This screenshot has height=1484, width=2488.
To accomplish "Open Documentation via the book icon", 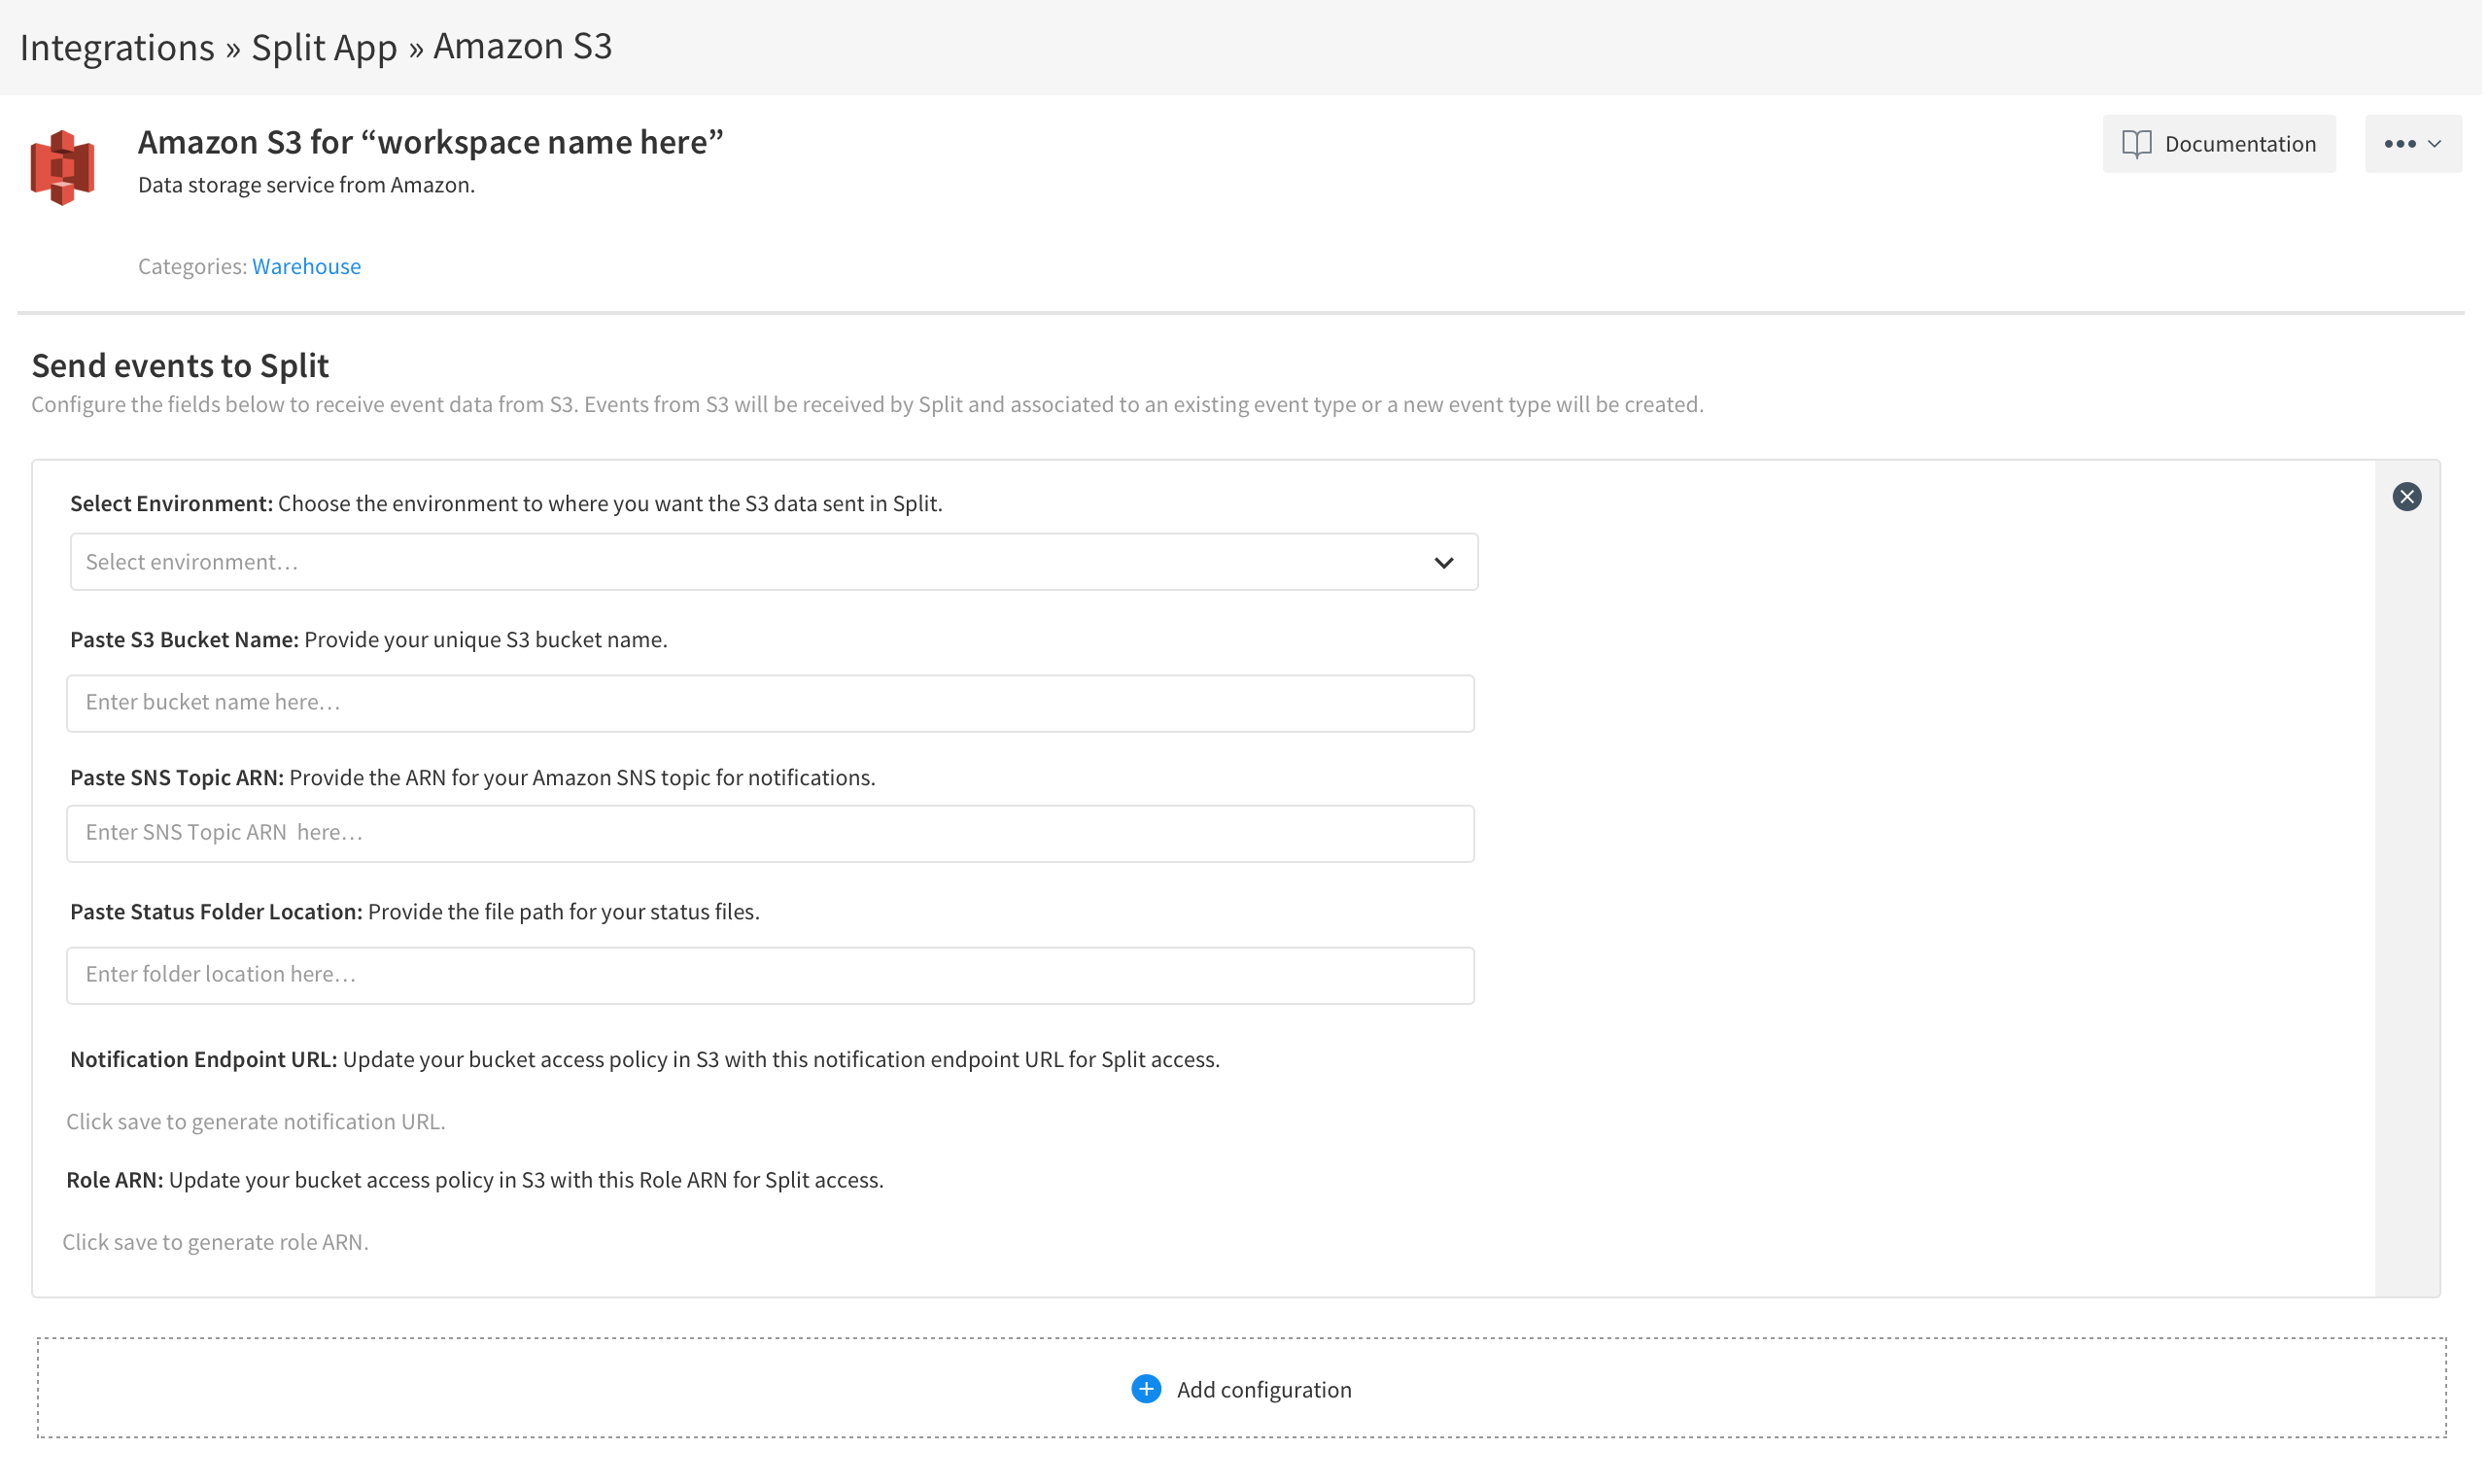I will (2136, 143).
